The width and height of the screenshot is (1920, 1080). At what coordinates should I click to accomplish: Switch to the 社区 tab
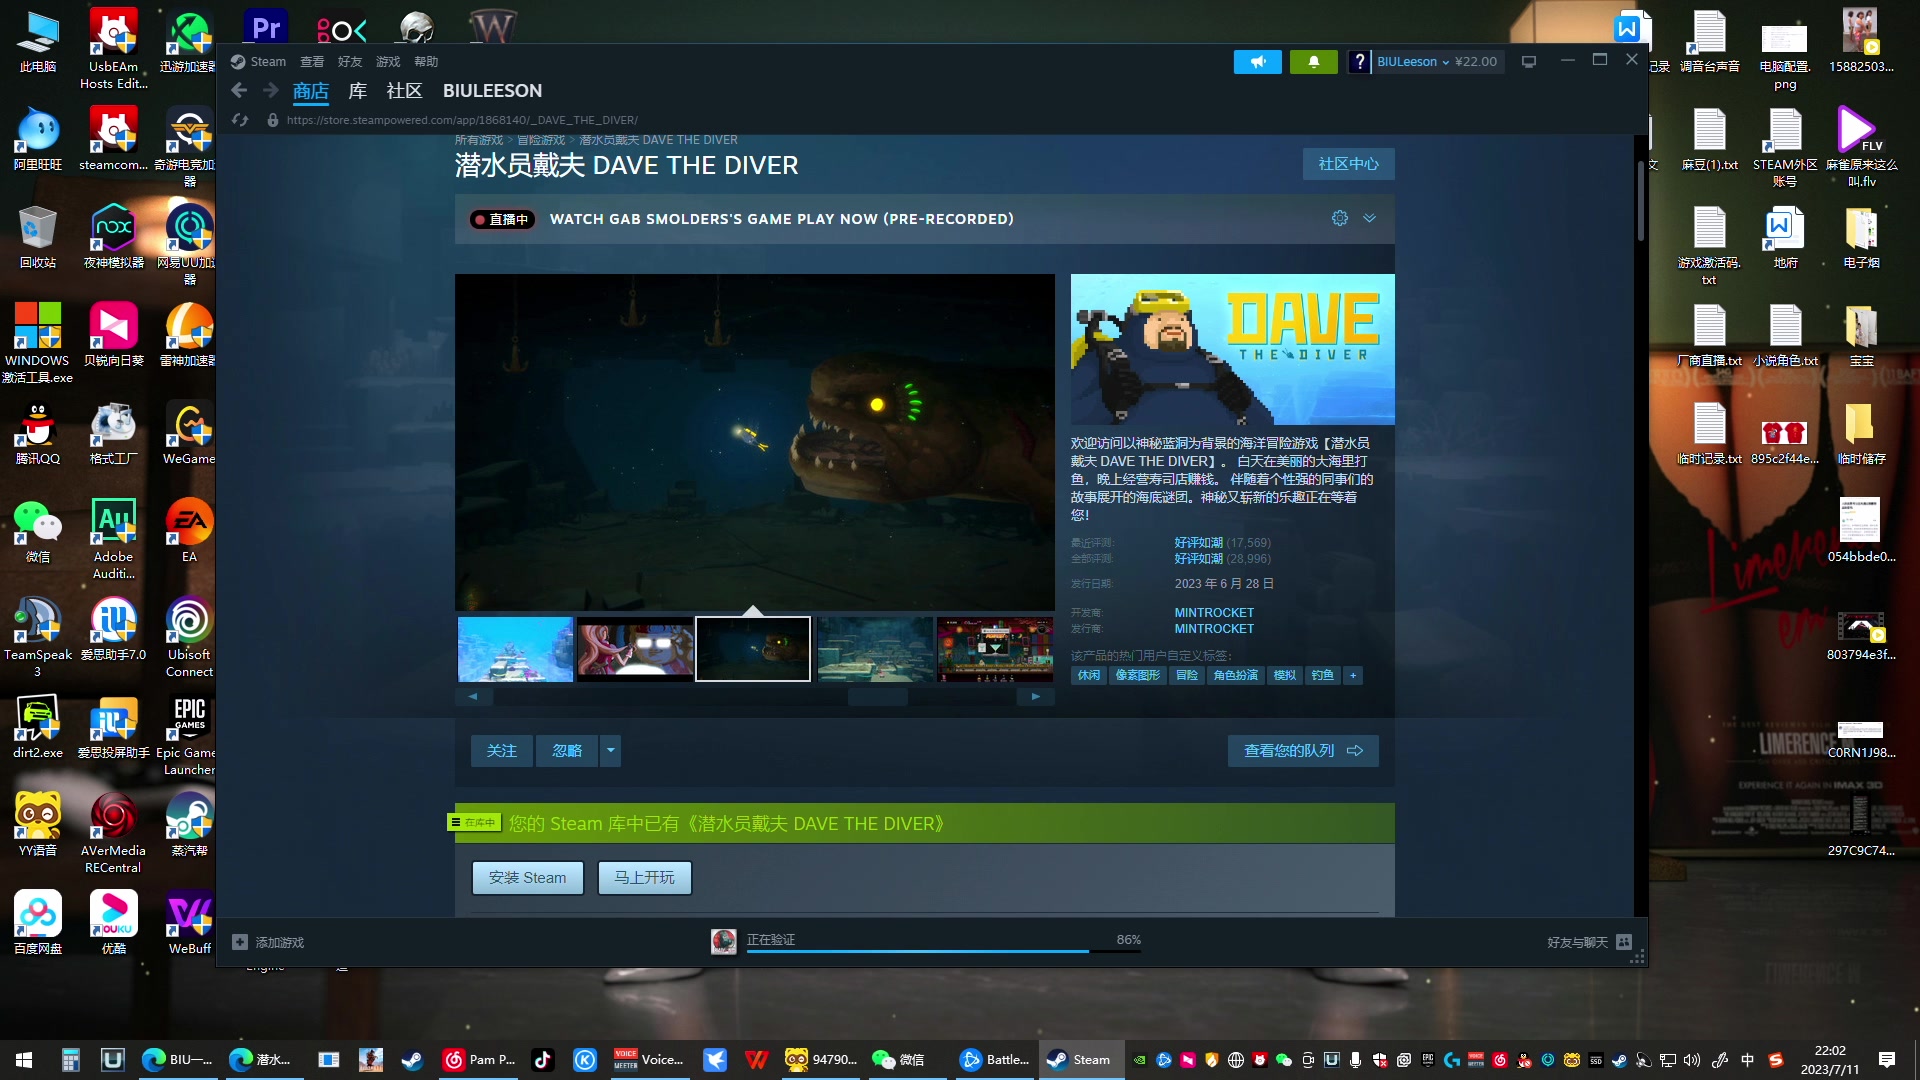[404, 91]
